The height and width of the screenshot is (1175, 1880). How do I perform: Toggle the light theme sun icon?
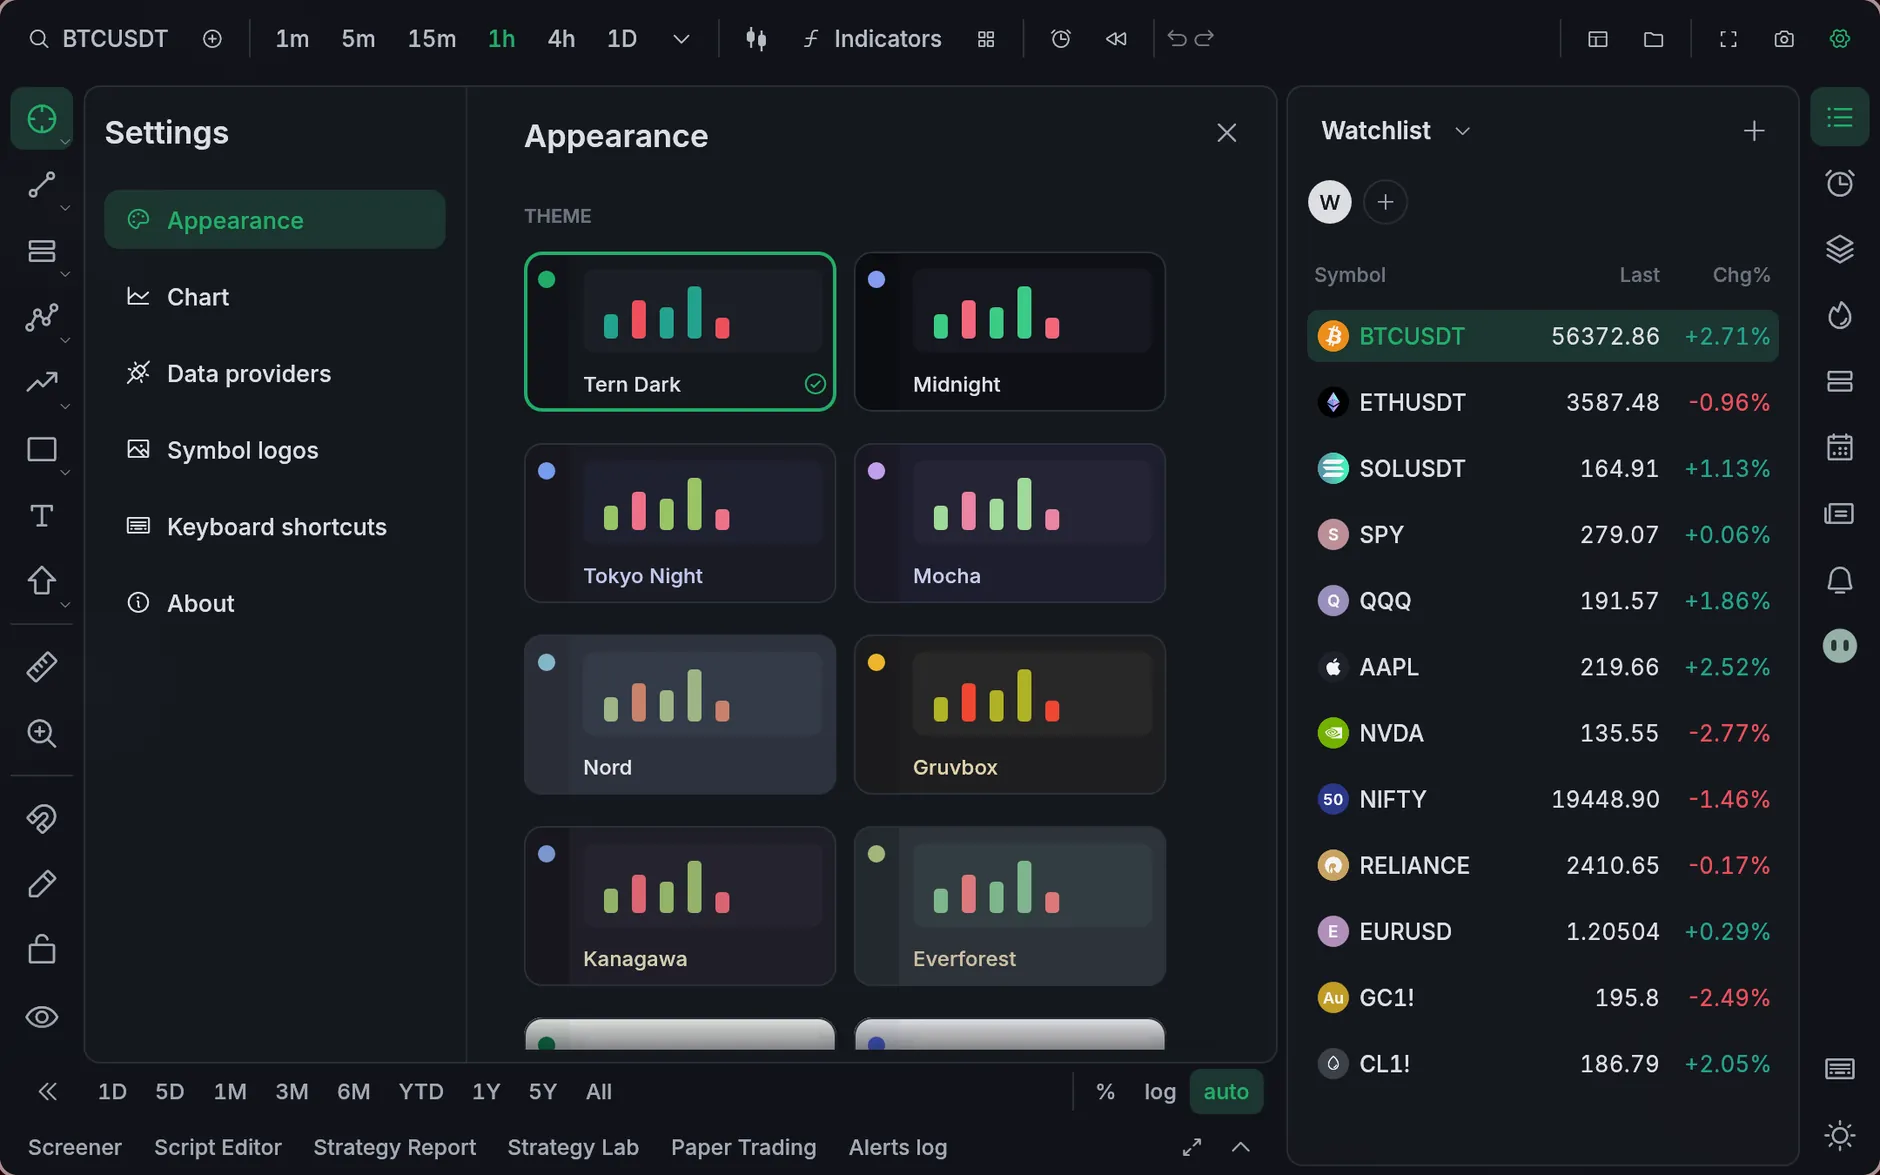point(1840,1135)
